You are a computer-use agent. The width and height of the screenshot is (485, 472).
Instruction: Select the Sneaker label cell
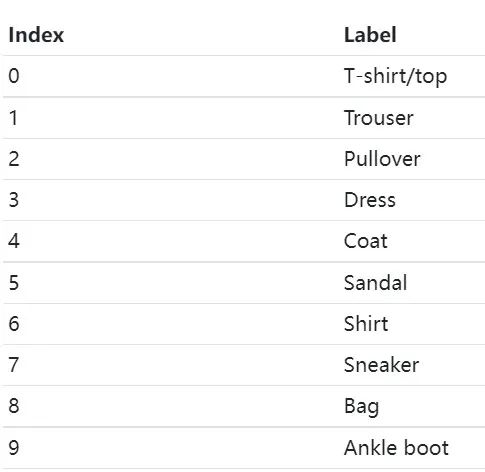coord(381,365)
